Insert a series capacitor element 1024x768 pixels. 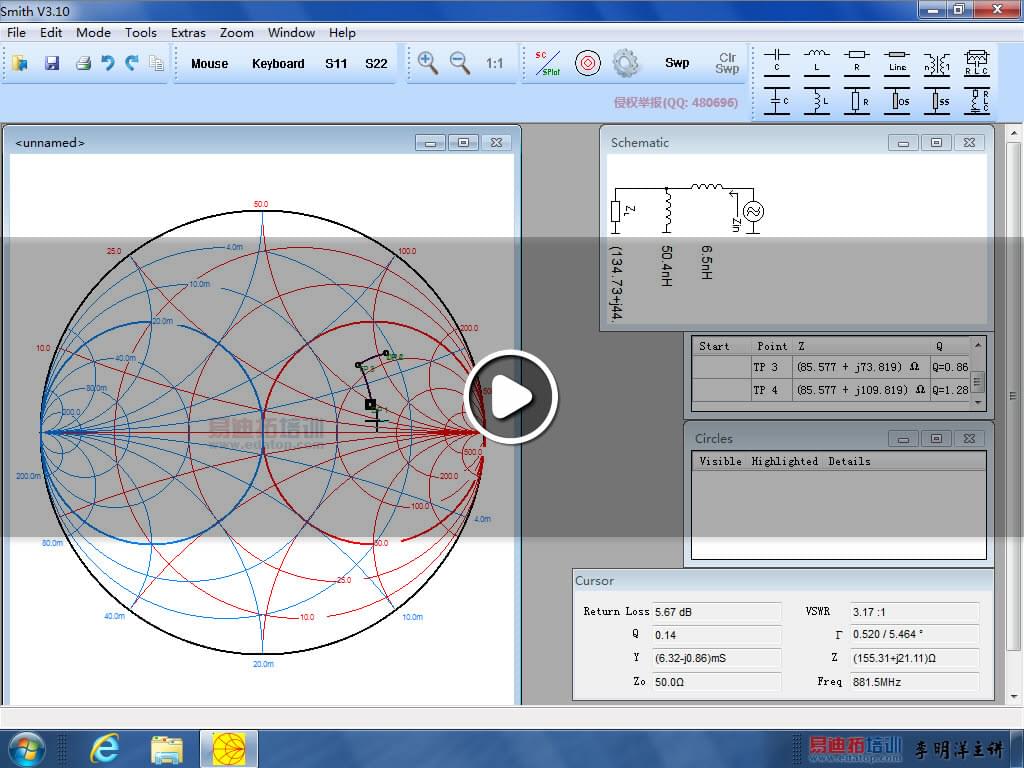pos(777,60)
